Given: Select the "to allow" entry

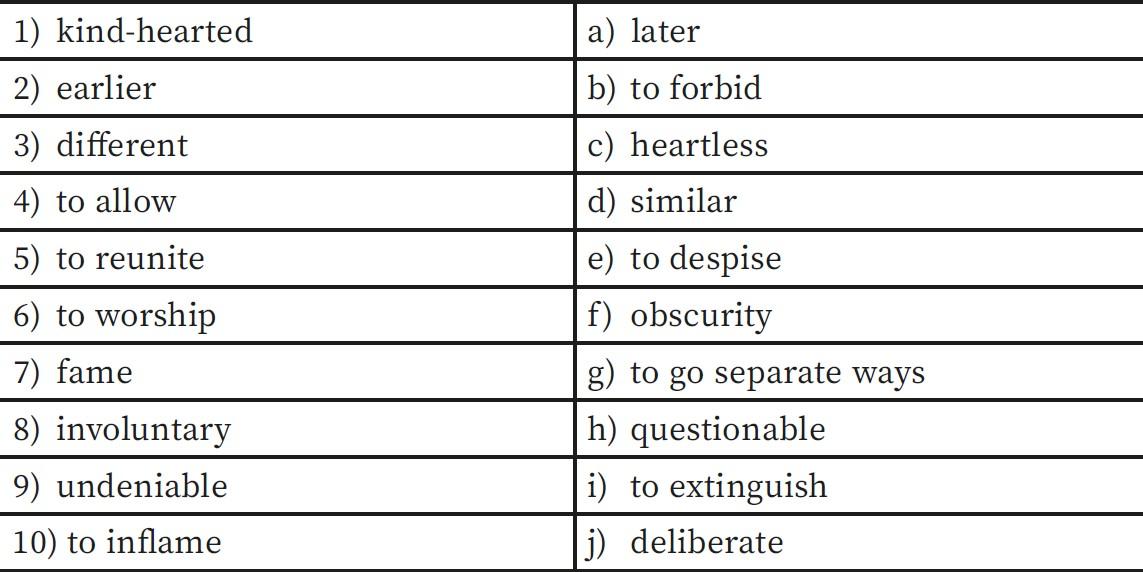Looking at the screenshot, I should [116, 202].
